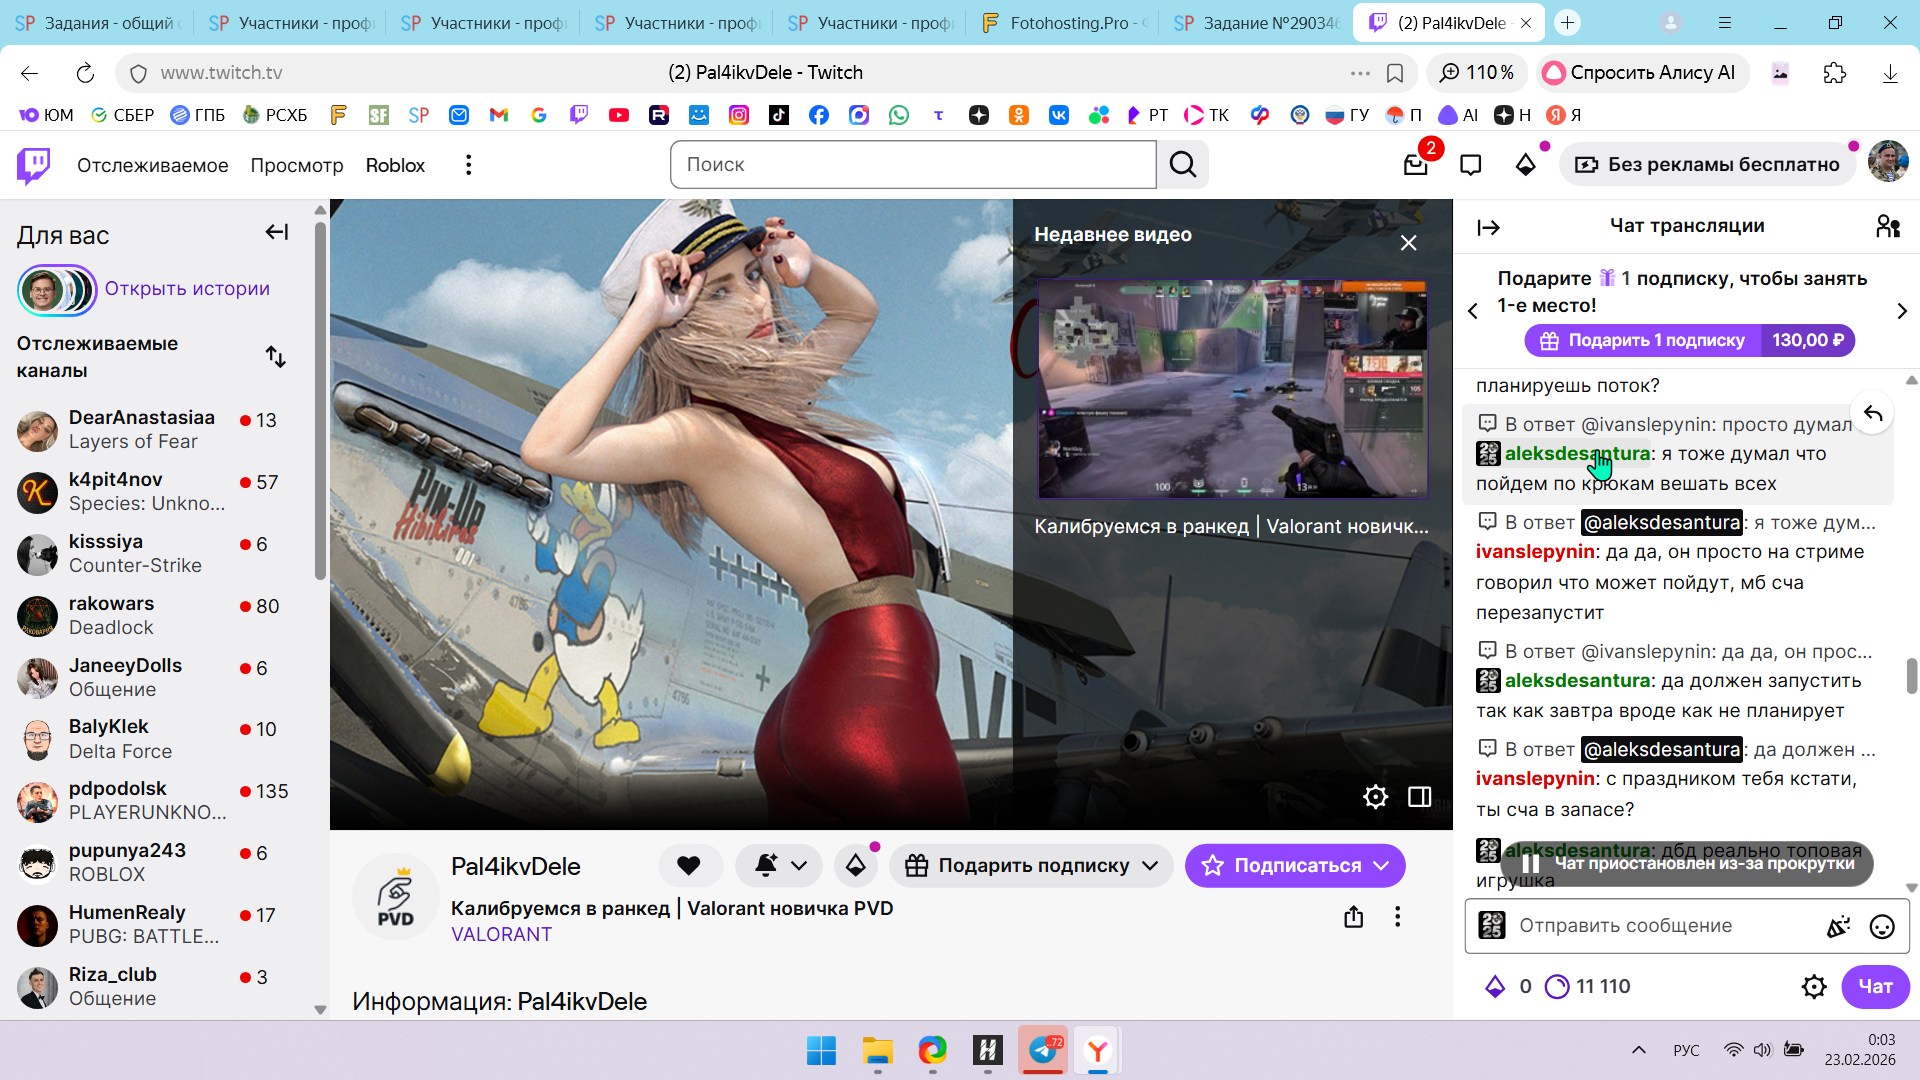Click the share stream icon
The width and height of the screenshot is (1920, 1080).
click(1353, 917)
